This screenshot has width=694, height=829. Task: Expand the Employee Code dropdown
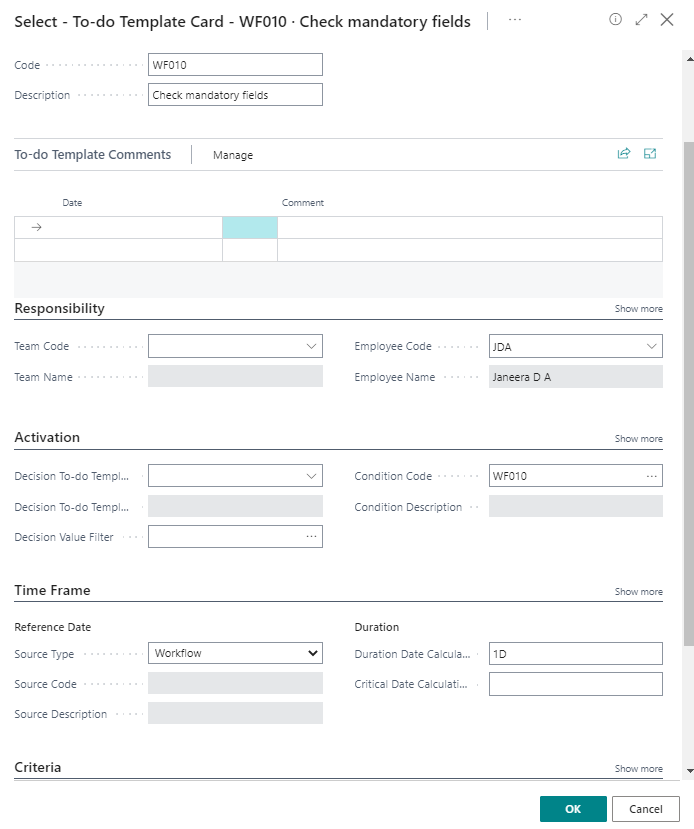pos(652,347)
